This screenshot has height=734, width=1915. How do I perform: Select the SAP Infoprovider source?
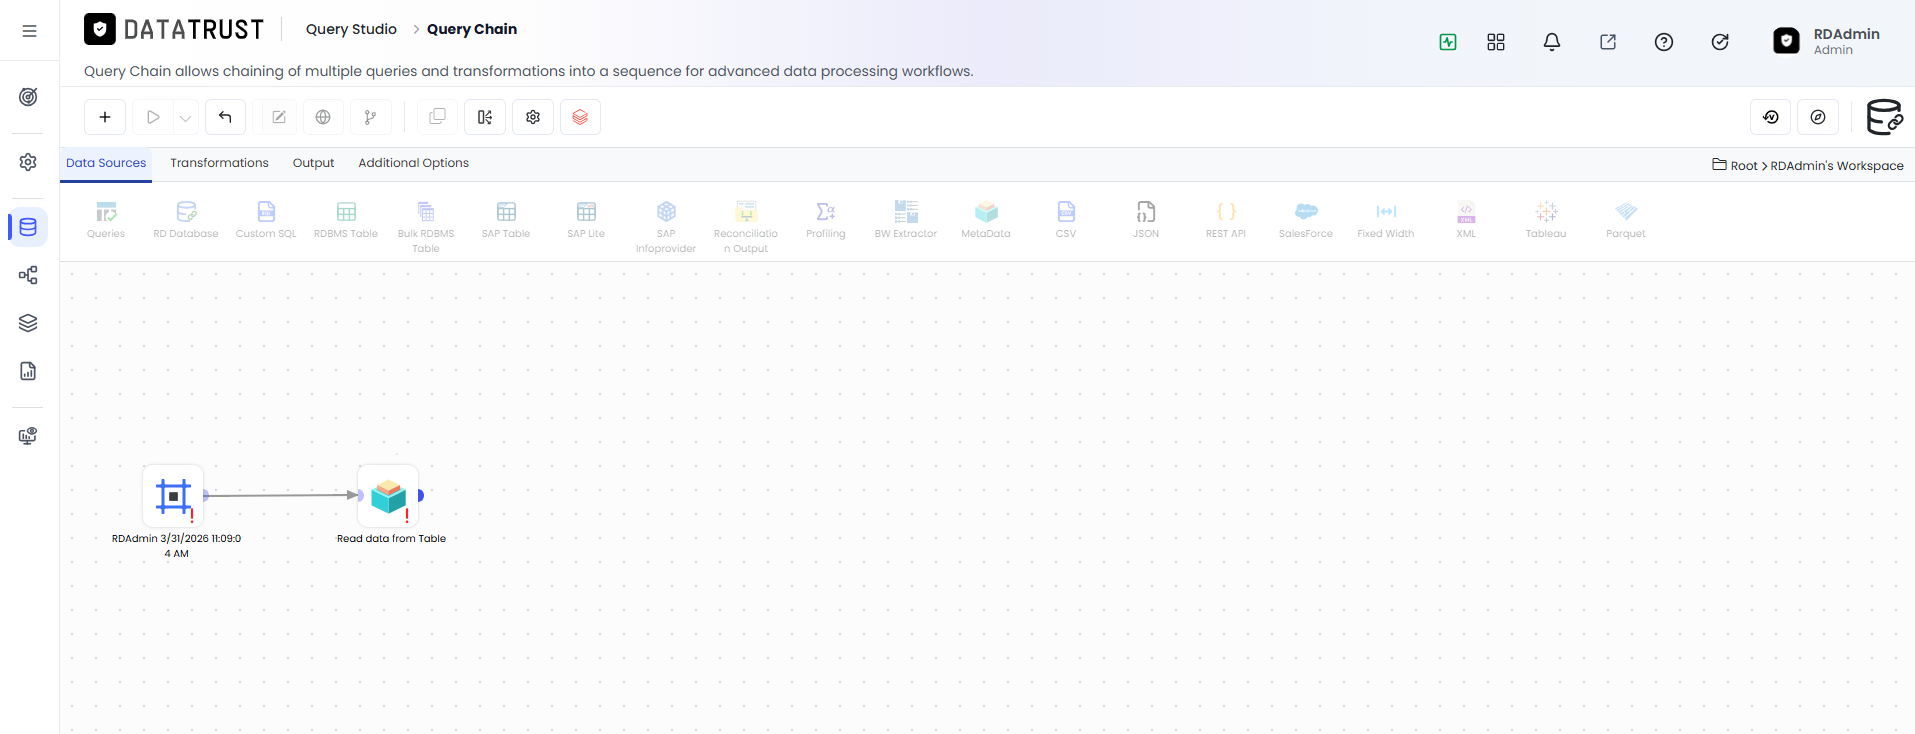666,227
